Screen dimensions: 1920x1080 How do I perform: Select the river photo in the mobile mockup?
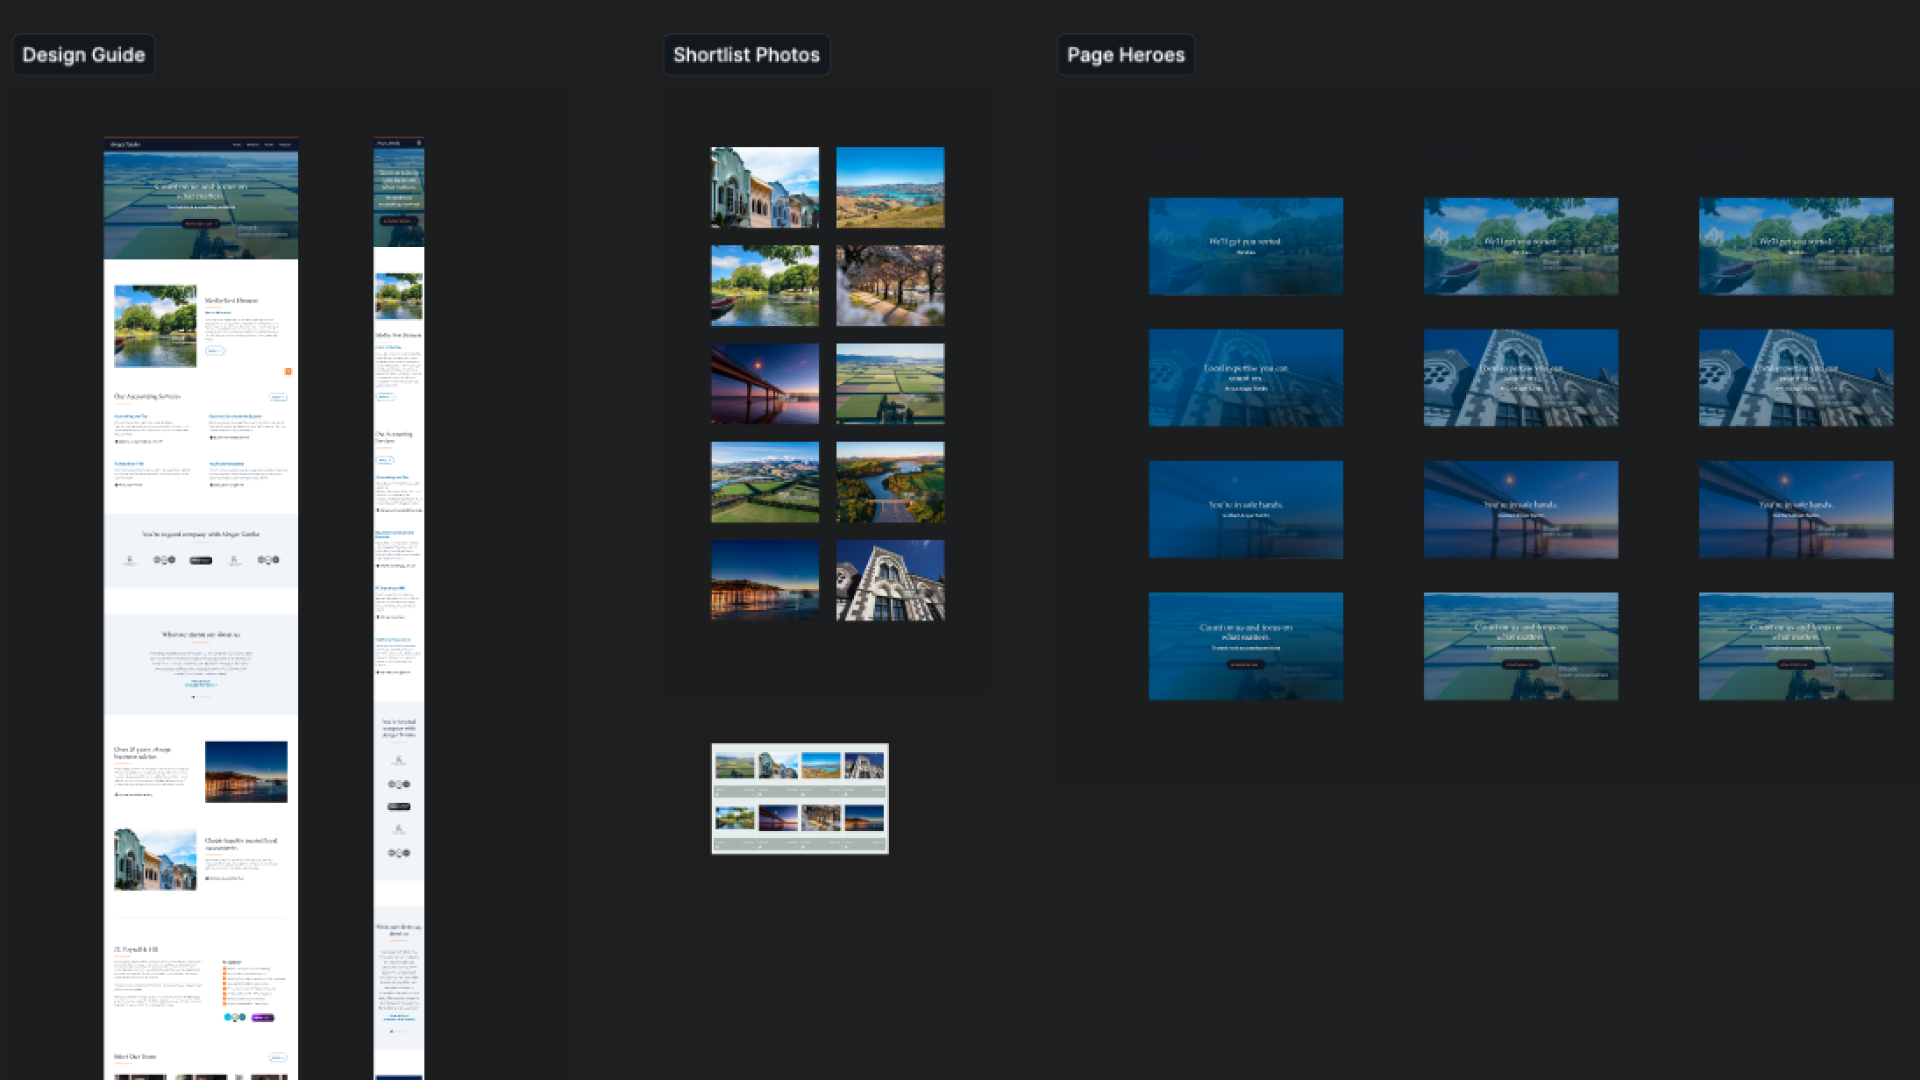coord(399,296)
